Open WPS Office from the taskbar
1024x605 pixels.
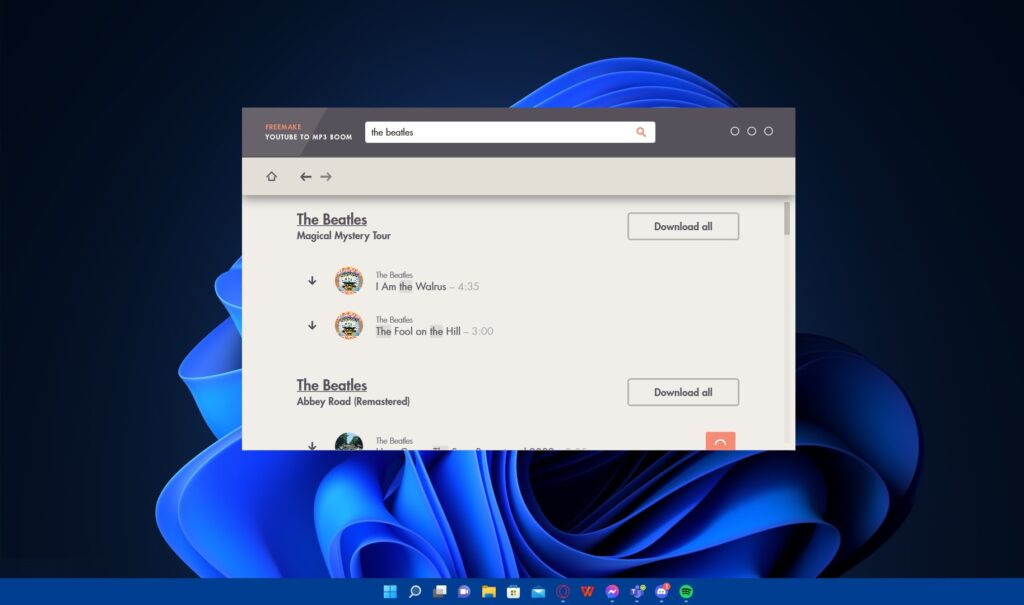587,591
